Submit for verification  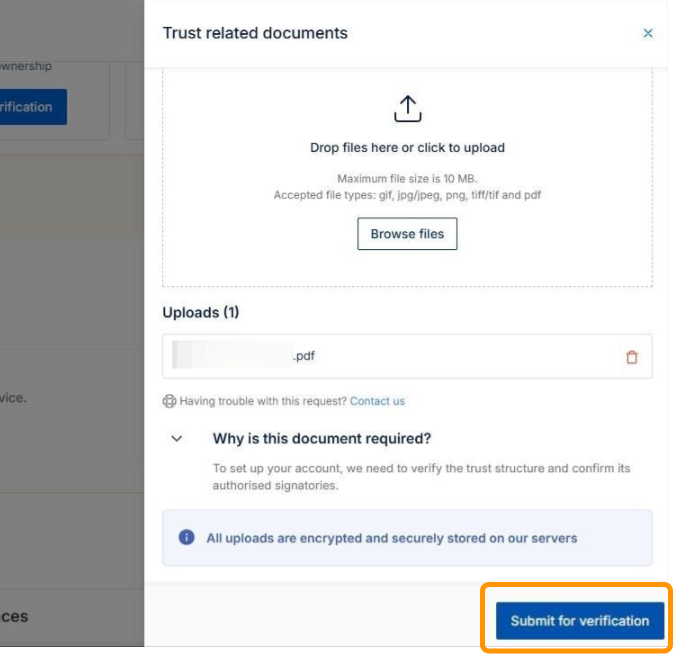point(579,621)
